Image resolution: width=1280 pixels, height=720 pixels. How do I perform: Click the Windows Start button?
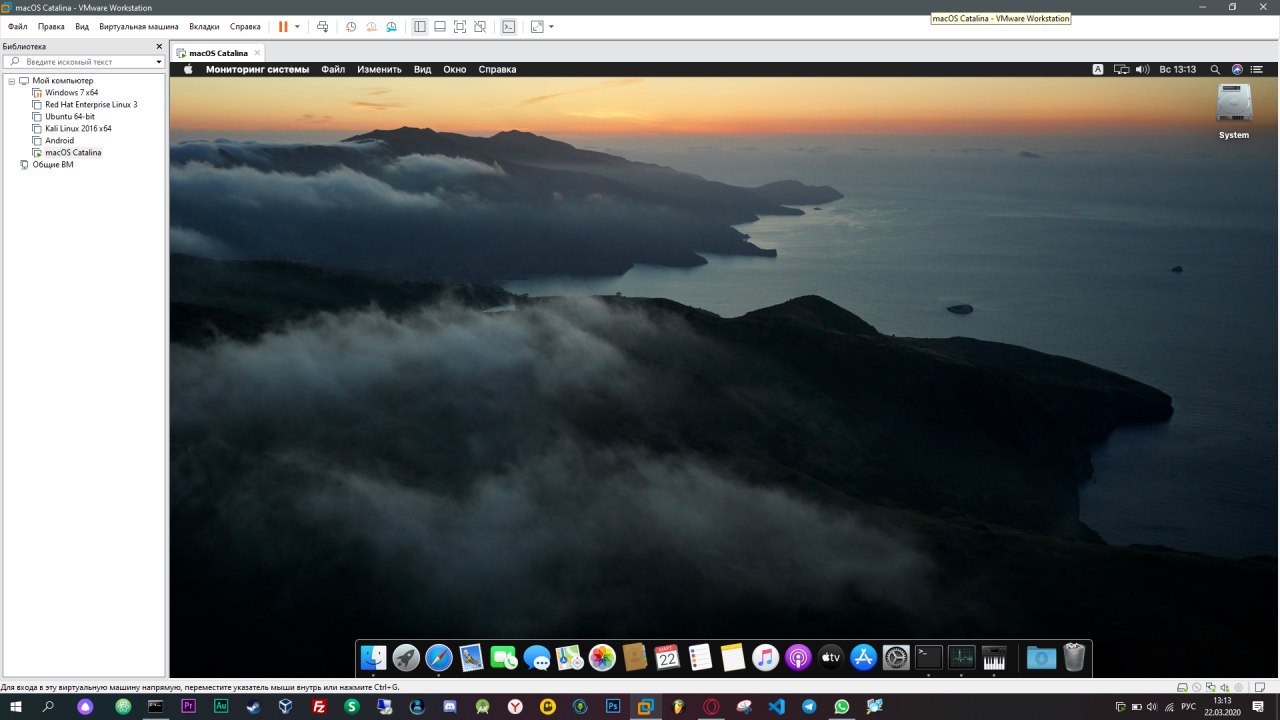pyautogui.click(x=16, y=706)
